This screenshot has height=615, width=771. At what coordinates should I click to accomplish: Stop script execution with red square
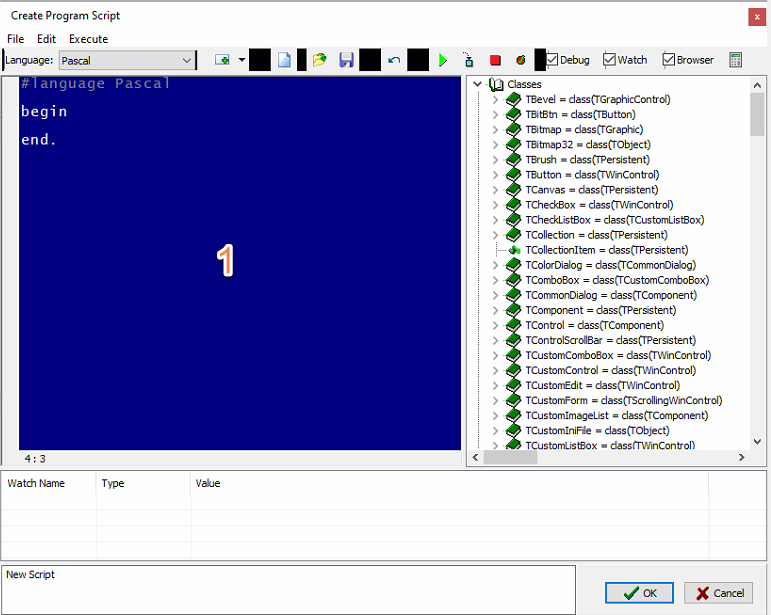(x=495, y=60)
